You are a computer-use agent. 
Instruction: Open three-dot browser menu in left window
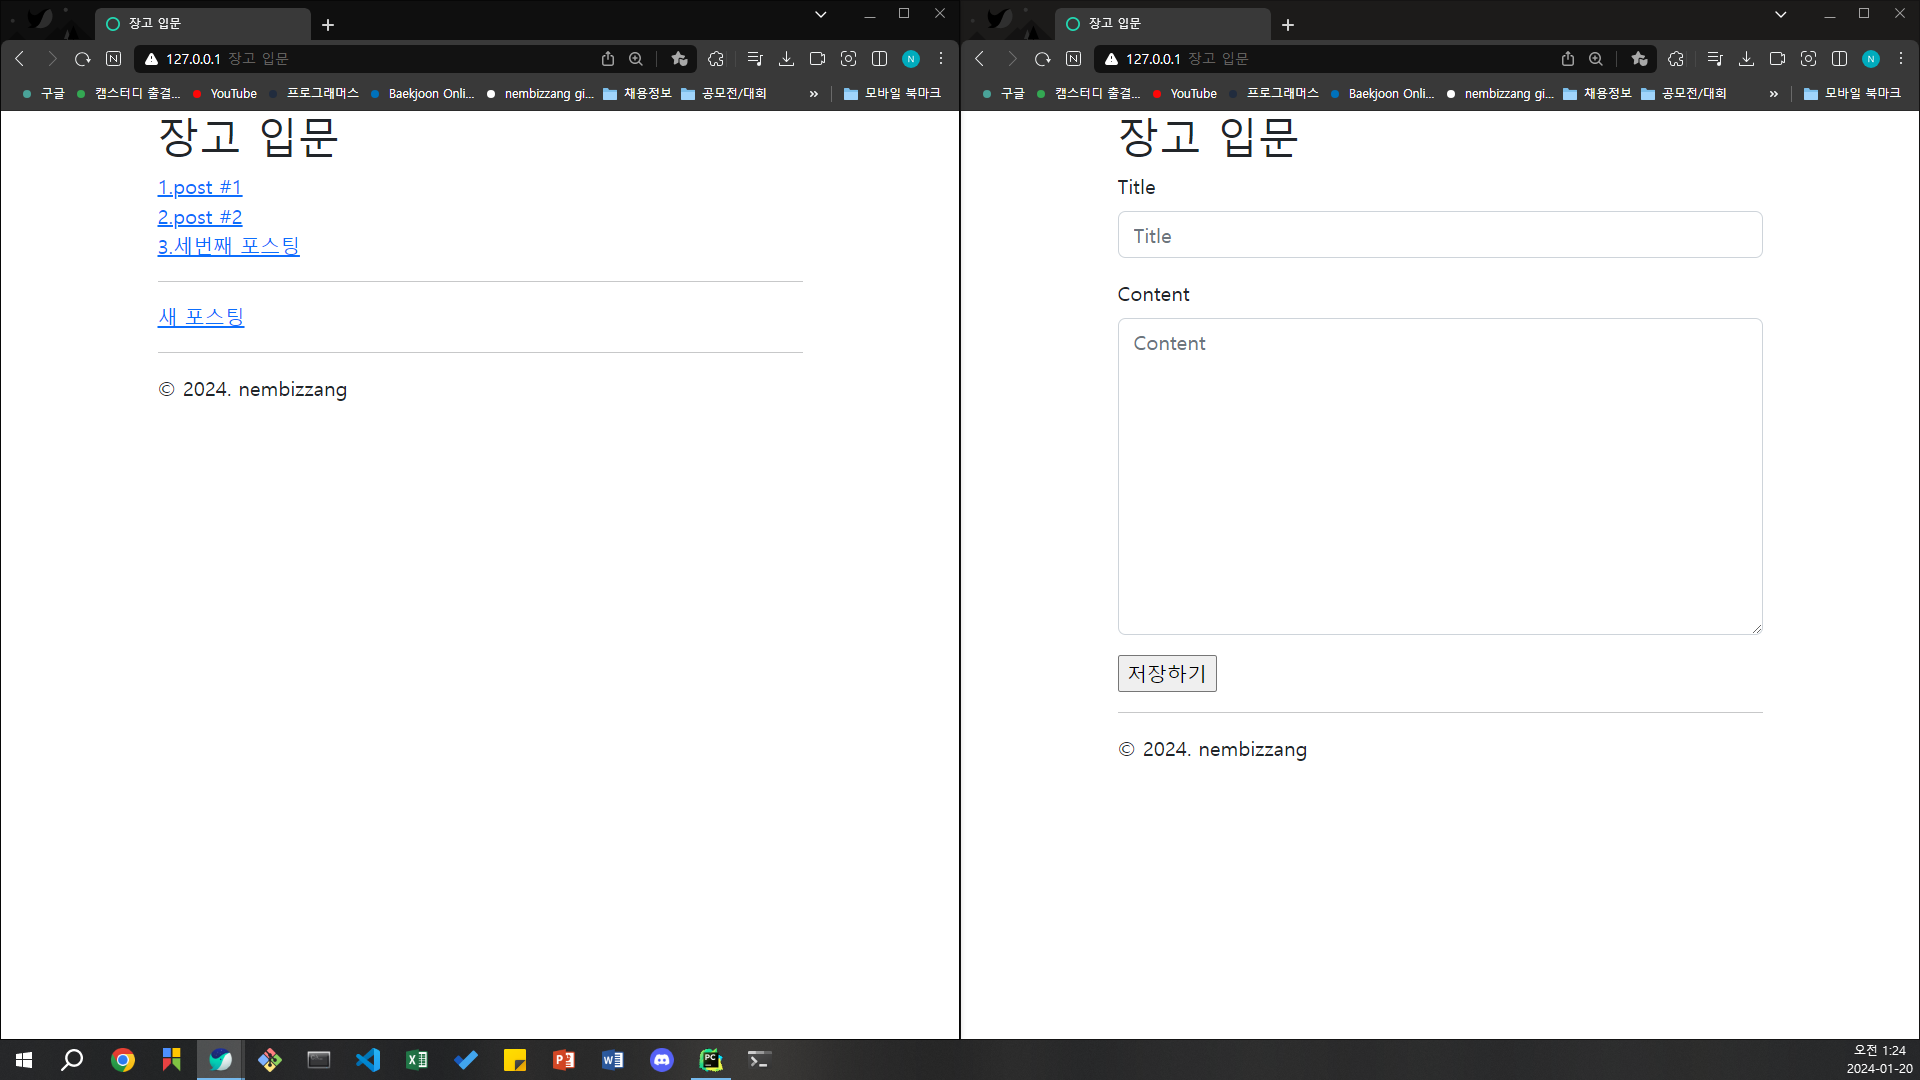click(941, 59)
